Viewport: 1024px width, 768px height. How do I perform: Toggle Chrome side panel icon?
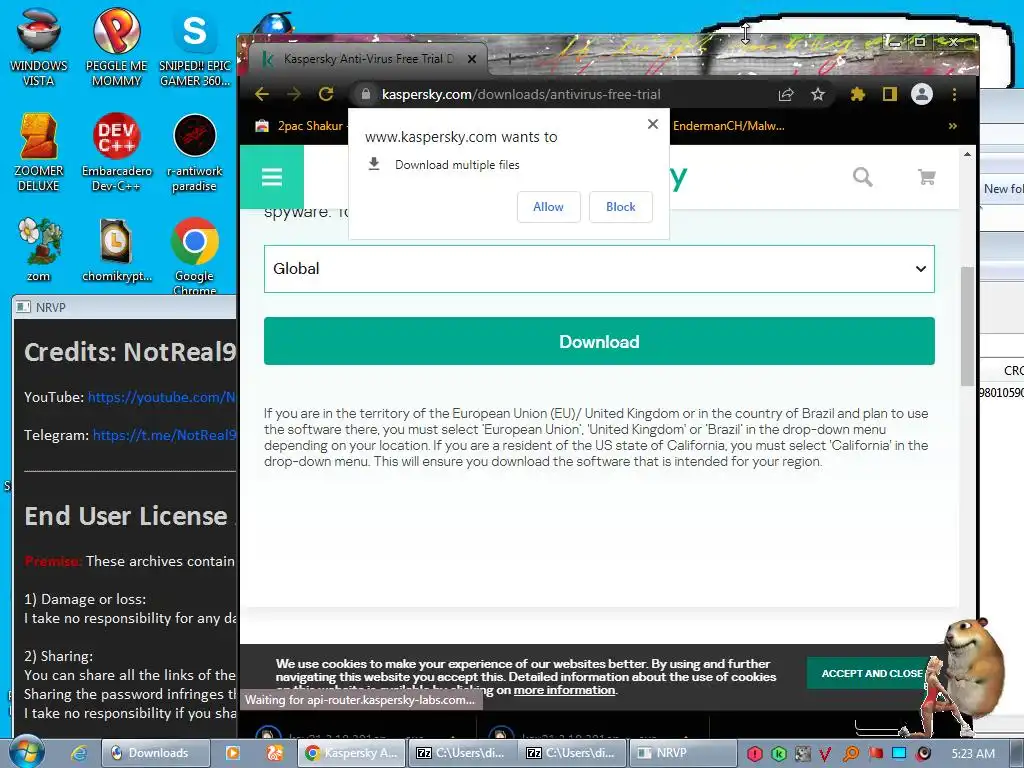889,94
